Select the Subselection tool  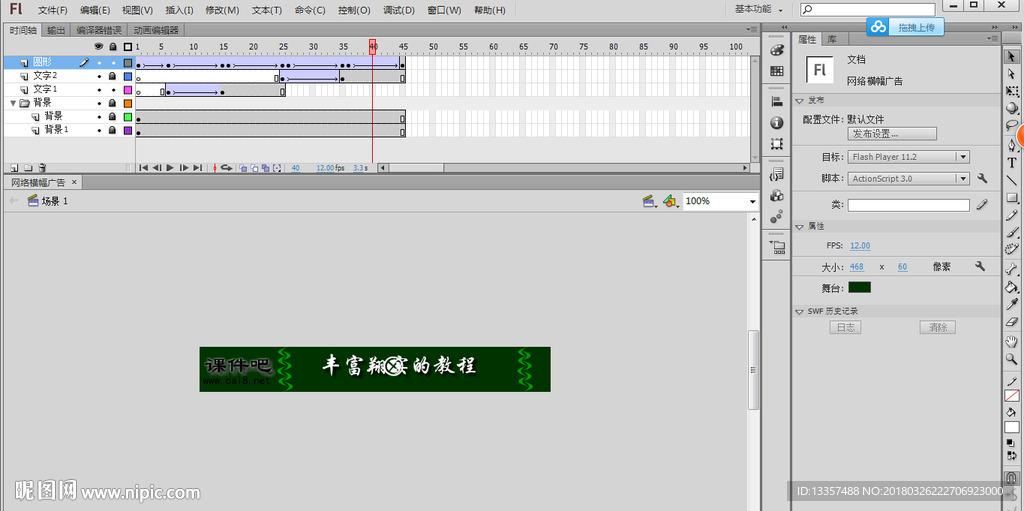(1011, 74)
